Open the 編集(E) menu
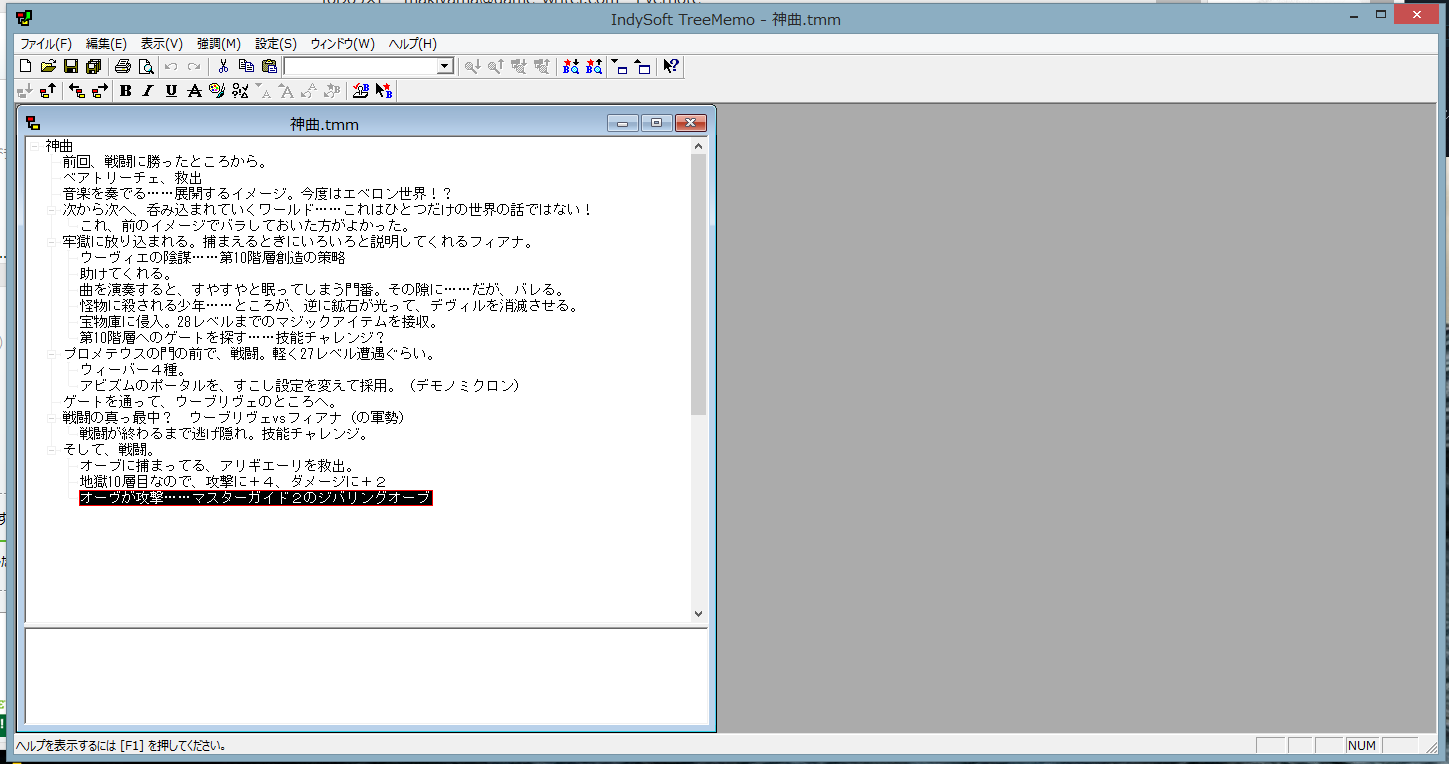The height and width of the screenshot is (764, 1449). click(x=106, y=44)
